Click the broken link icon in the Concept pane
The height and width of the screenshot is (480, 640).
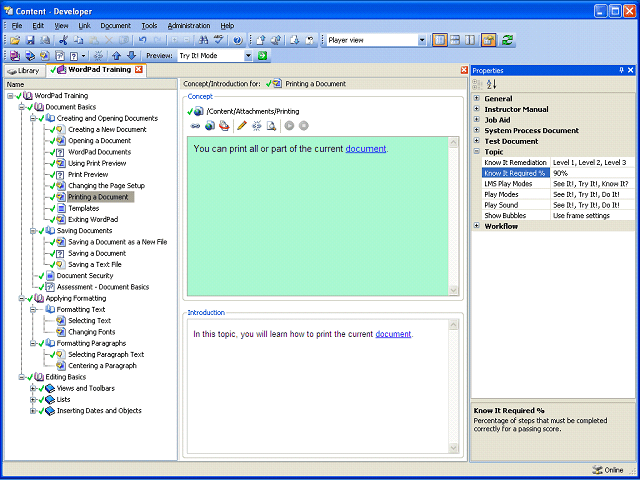(257, 126)
